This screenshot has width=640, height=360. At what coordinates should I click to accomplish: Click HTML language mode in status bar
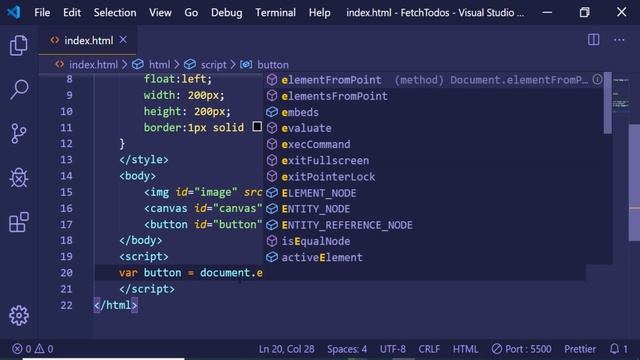(x=465, y=349)
